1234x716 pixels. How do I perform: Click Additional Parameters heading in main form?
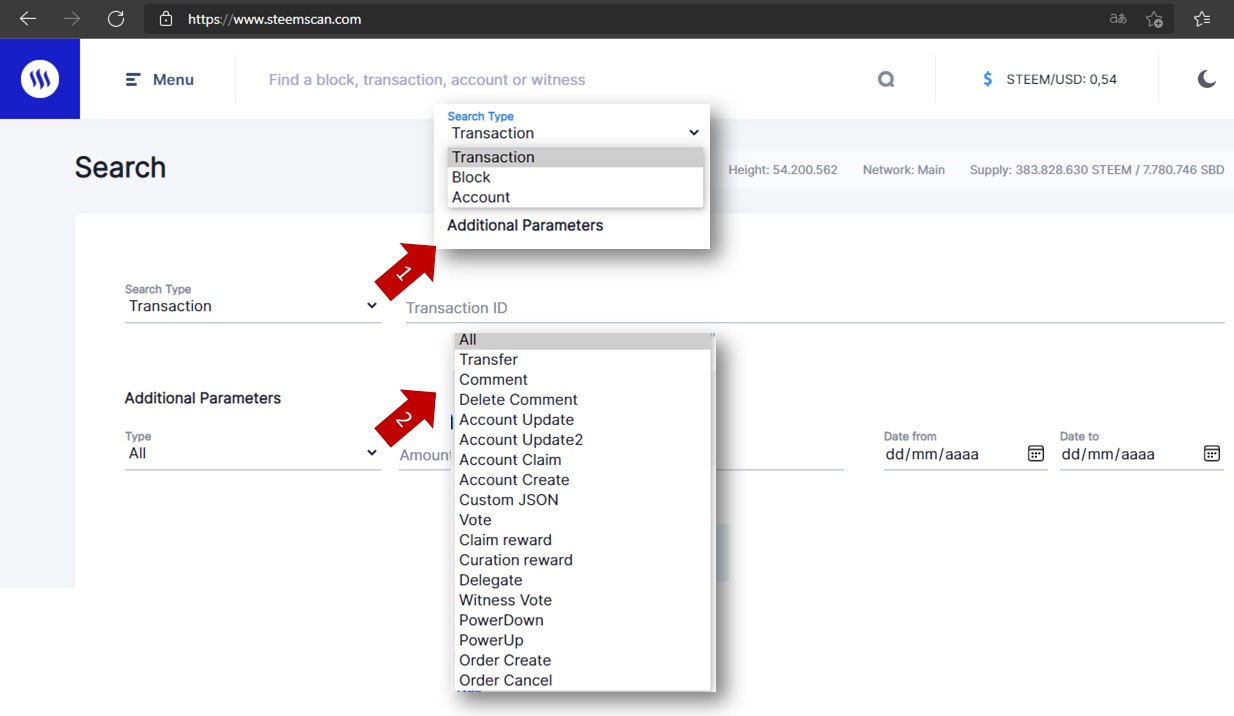(203, 398)
